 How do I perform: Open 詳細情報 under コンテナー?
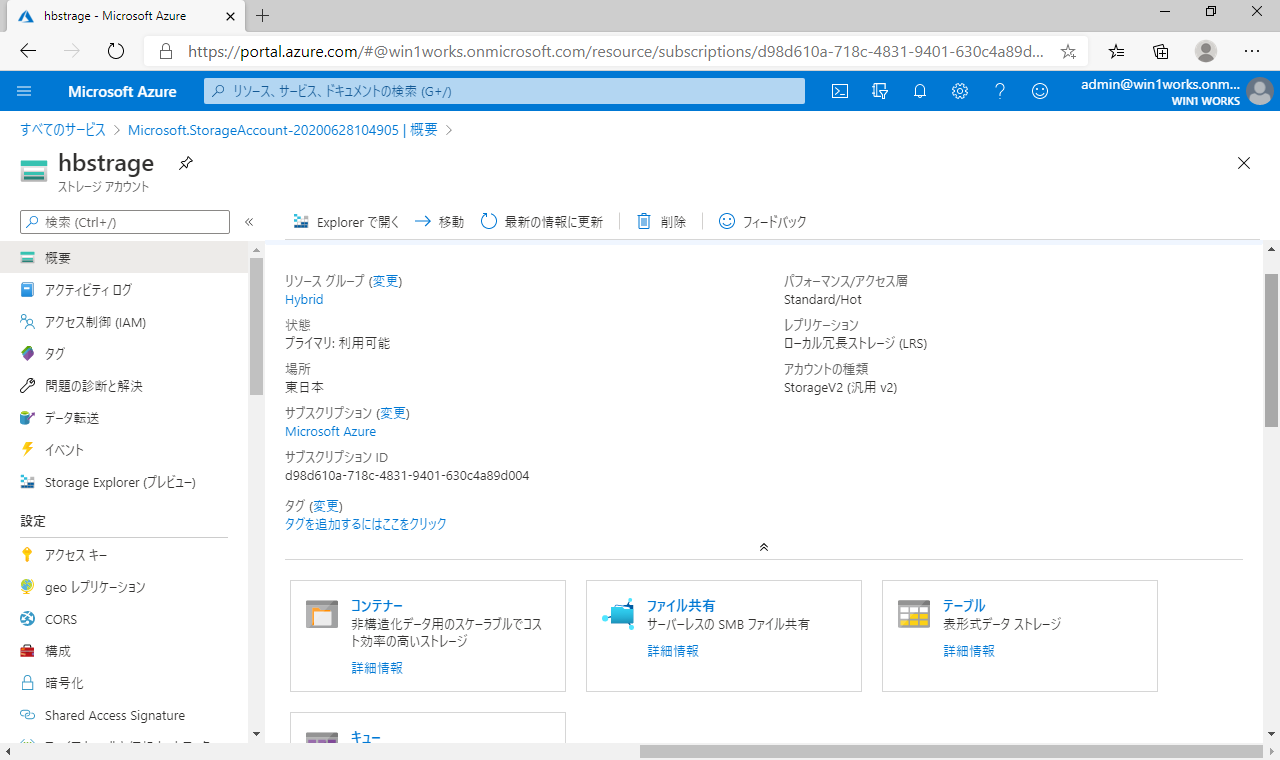tap(377, 668)
